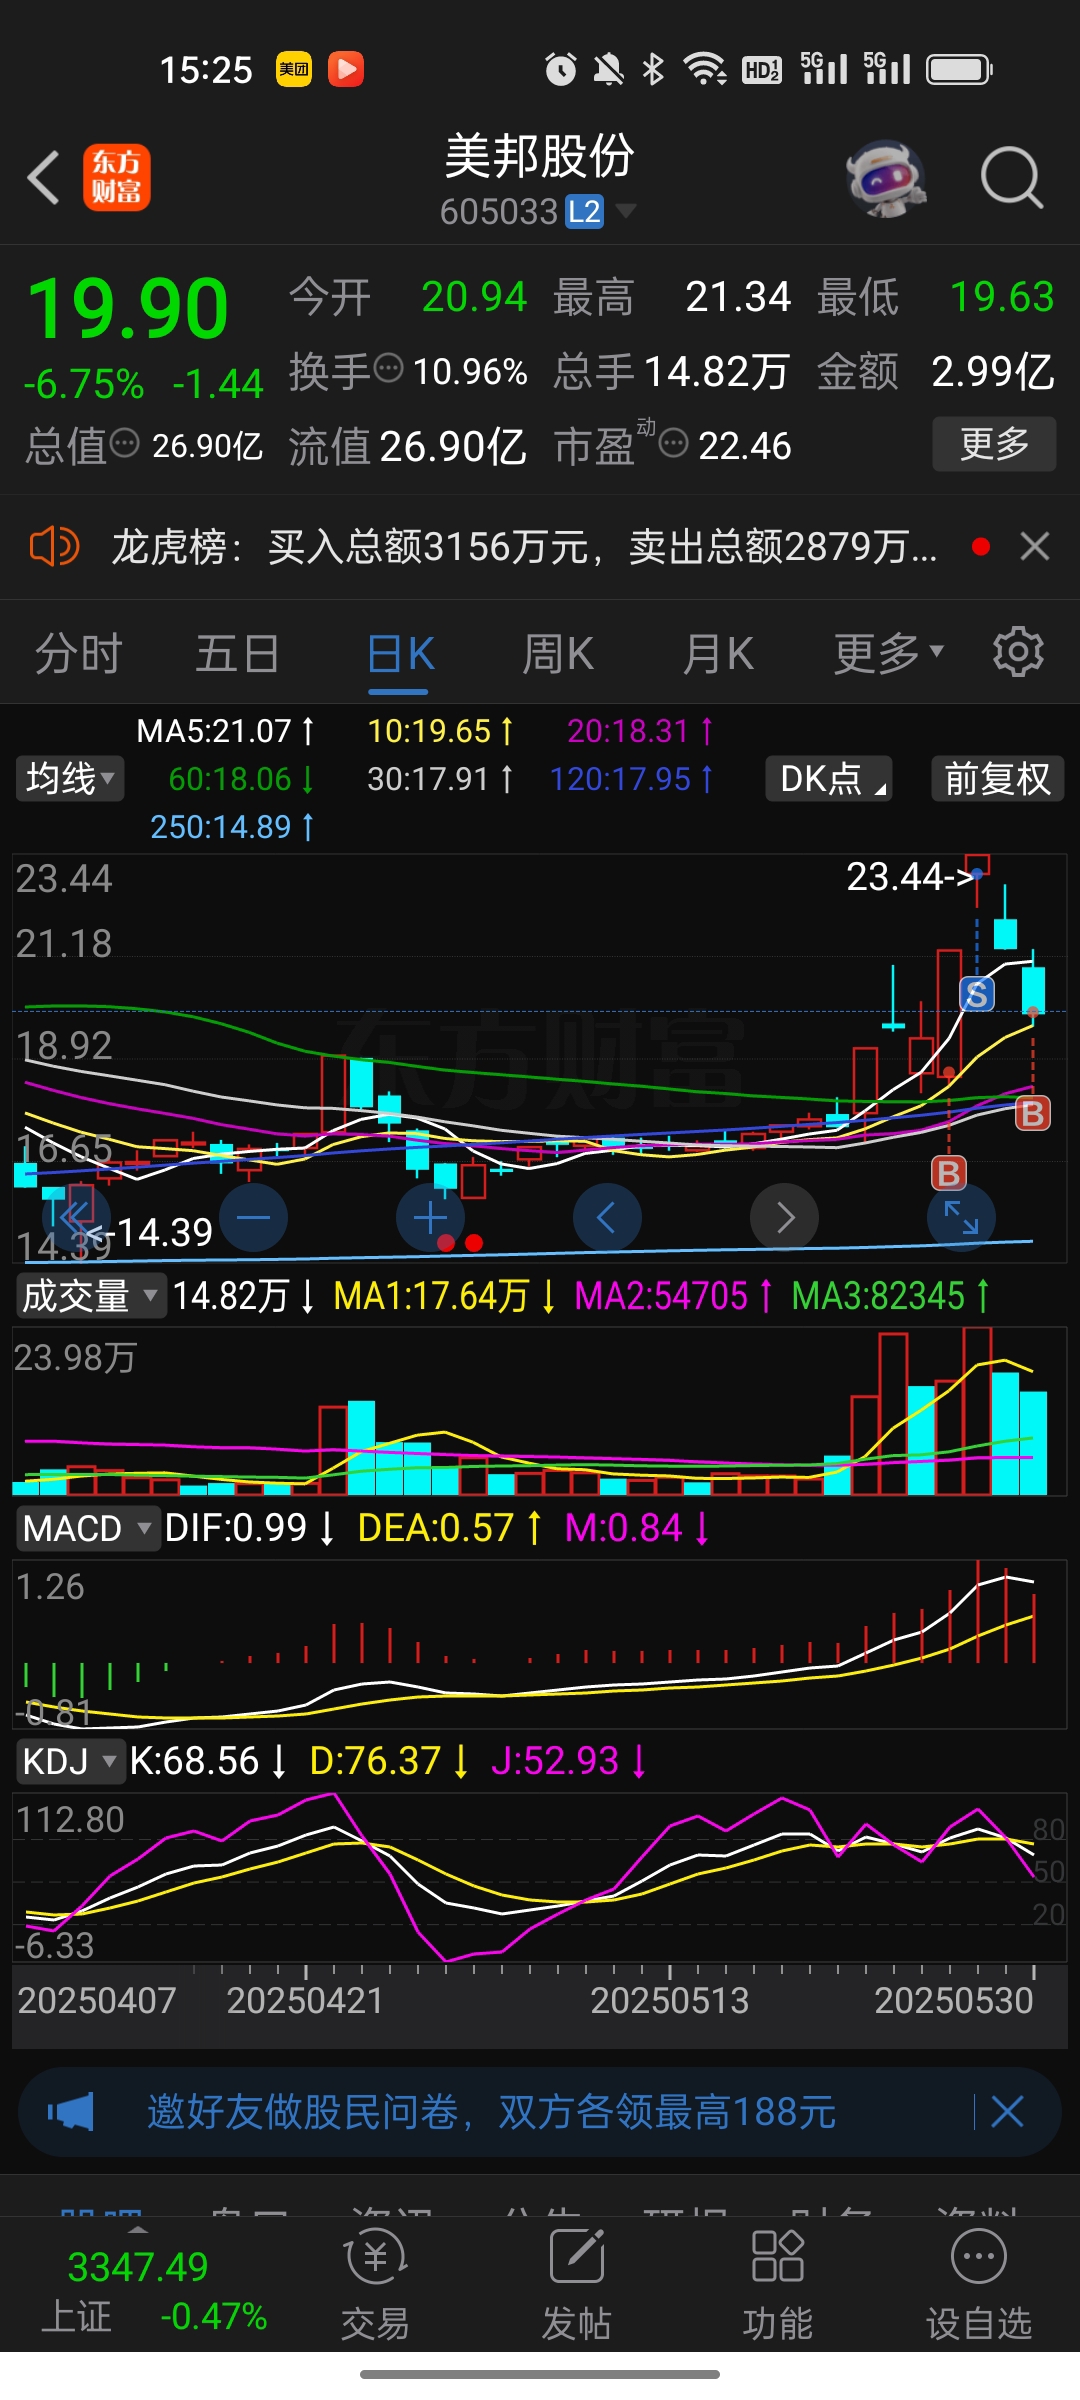1080x2400 pixels.
Task: Tap the back arrow icon
Action: coord(44,178)
